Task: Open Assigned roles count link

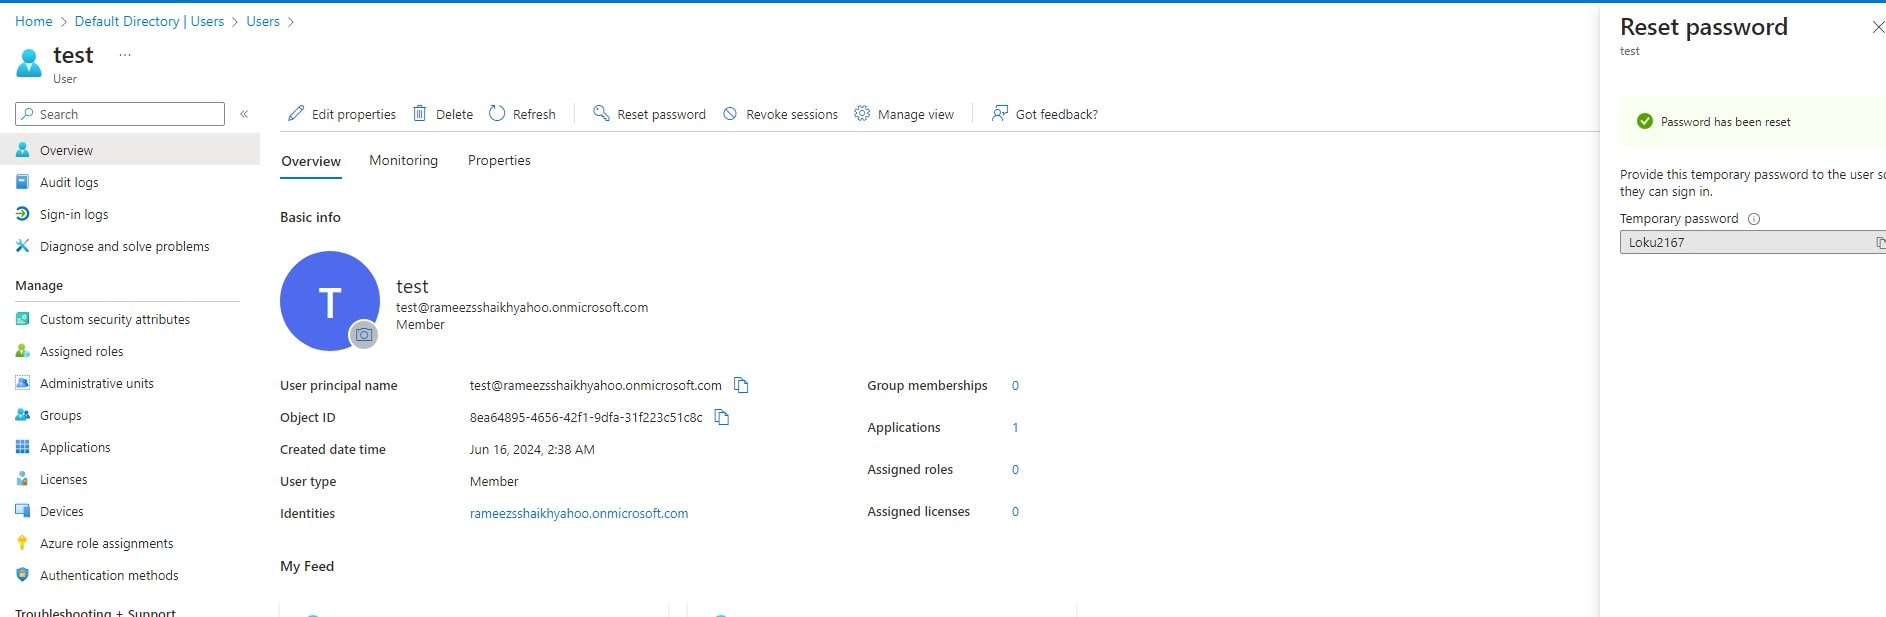Action: pyautogui.click(x=1015, y=469)
